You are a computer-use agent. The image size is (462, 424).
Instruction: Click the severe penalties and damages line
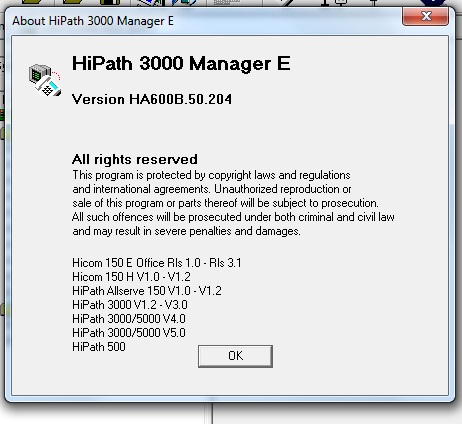point(186,231)
